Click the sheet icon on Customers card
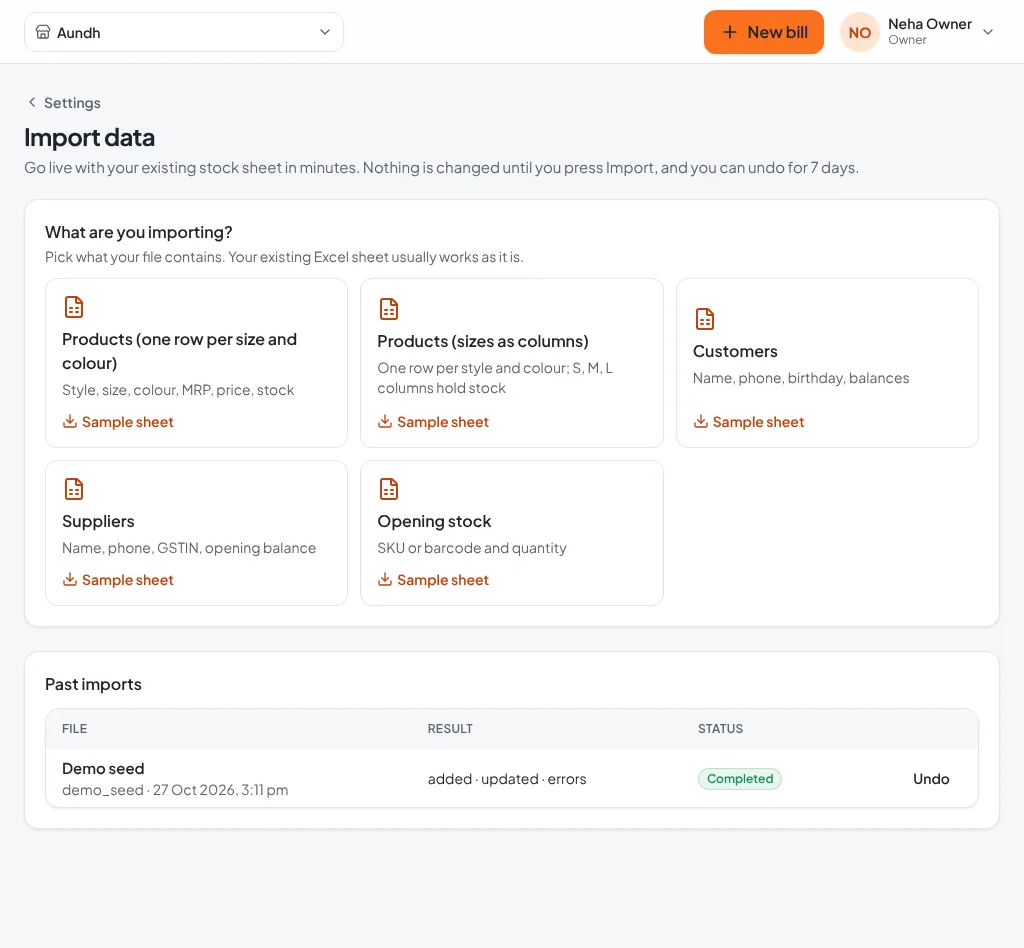Screen dimensions: 1024x948 705,319
